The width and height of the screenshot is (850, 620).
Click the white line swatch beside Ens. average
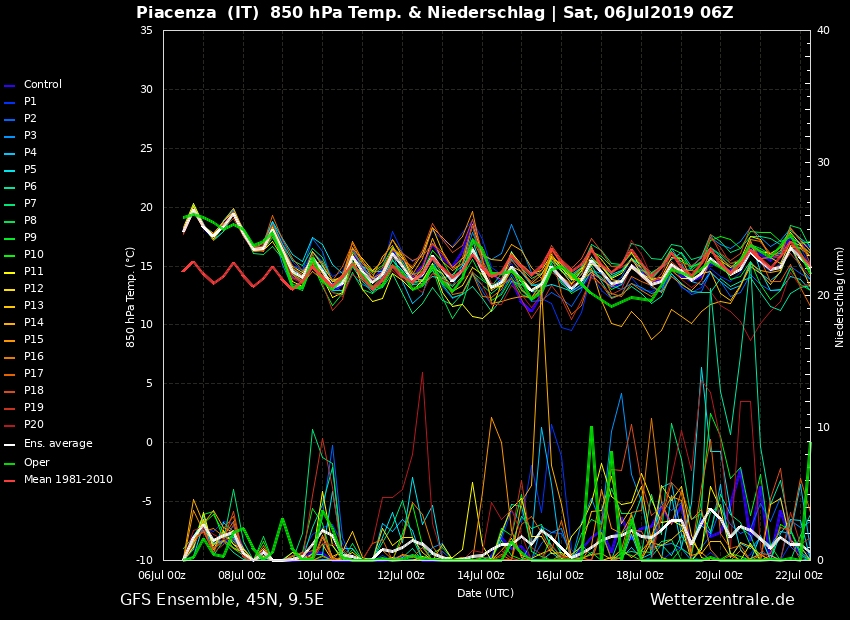(x=10, y=445)
